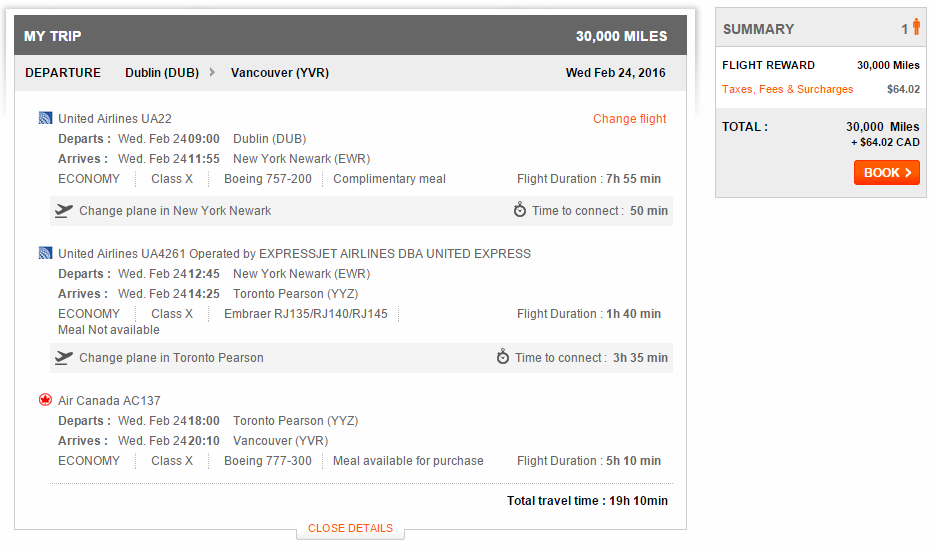
Task: Click the United Airlines logo beside UA4261
Action: pos(45,253)
